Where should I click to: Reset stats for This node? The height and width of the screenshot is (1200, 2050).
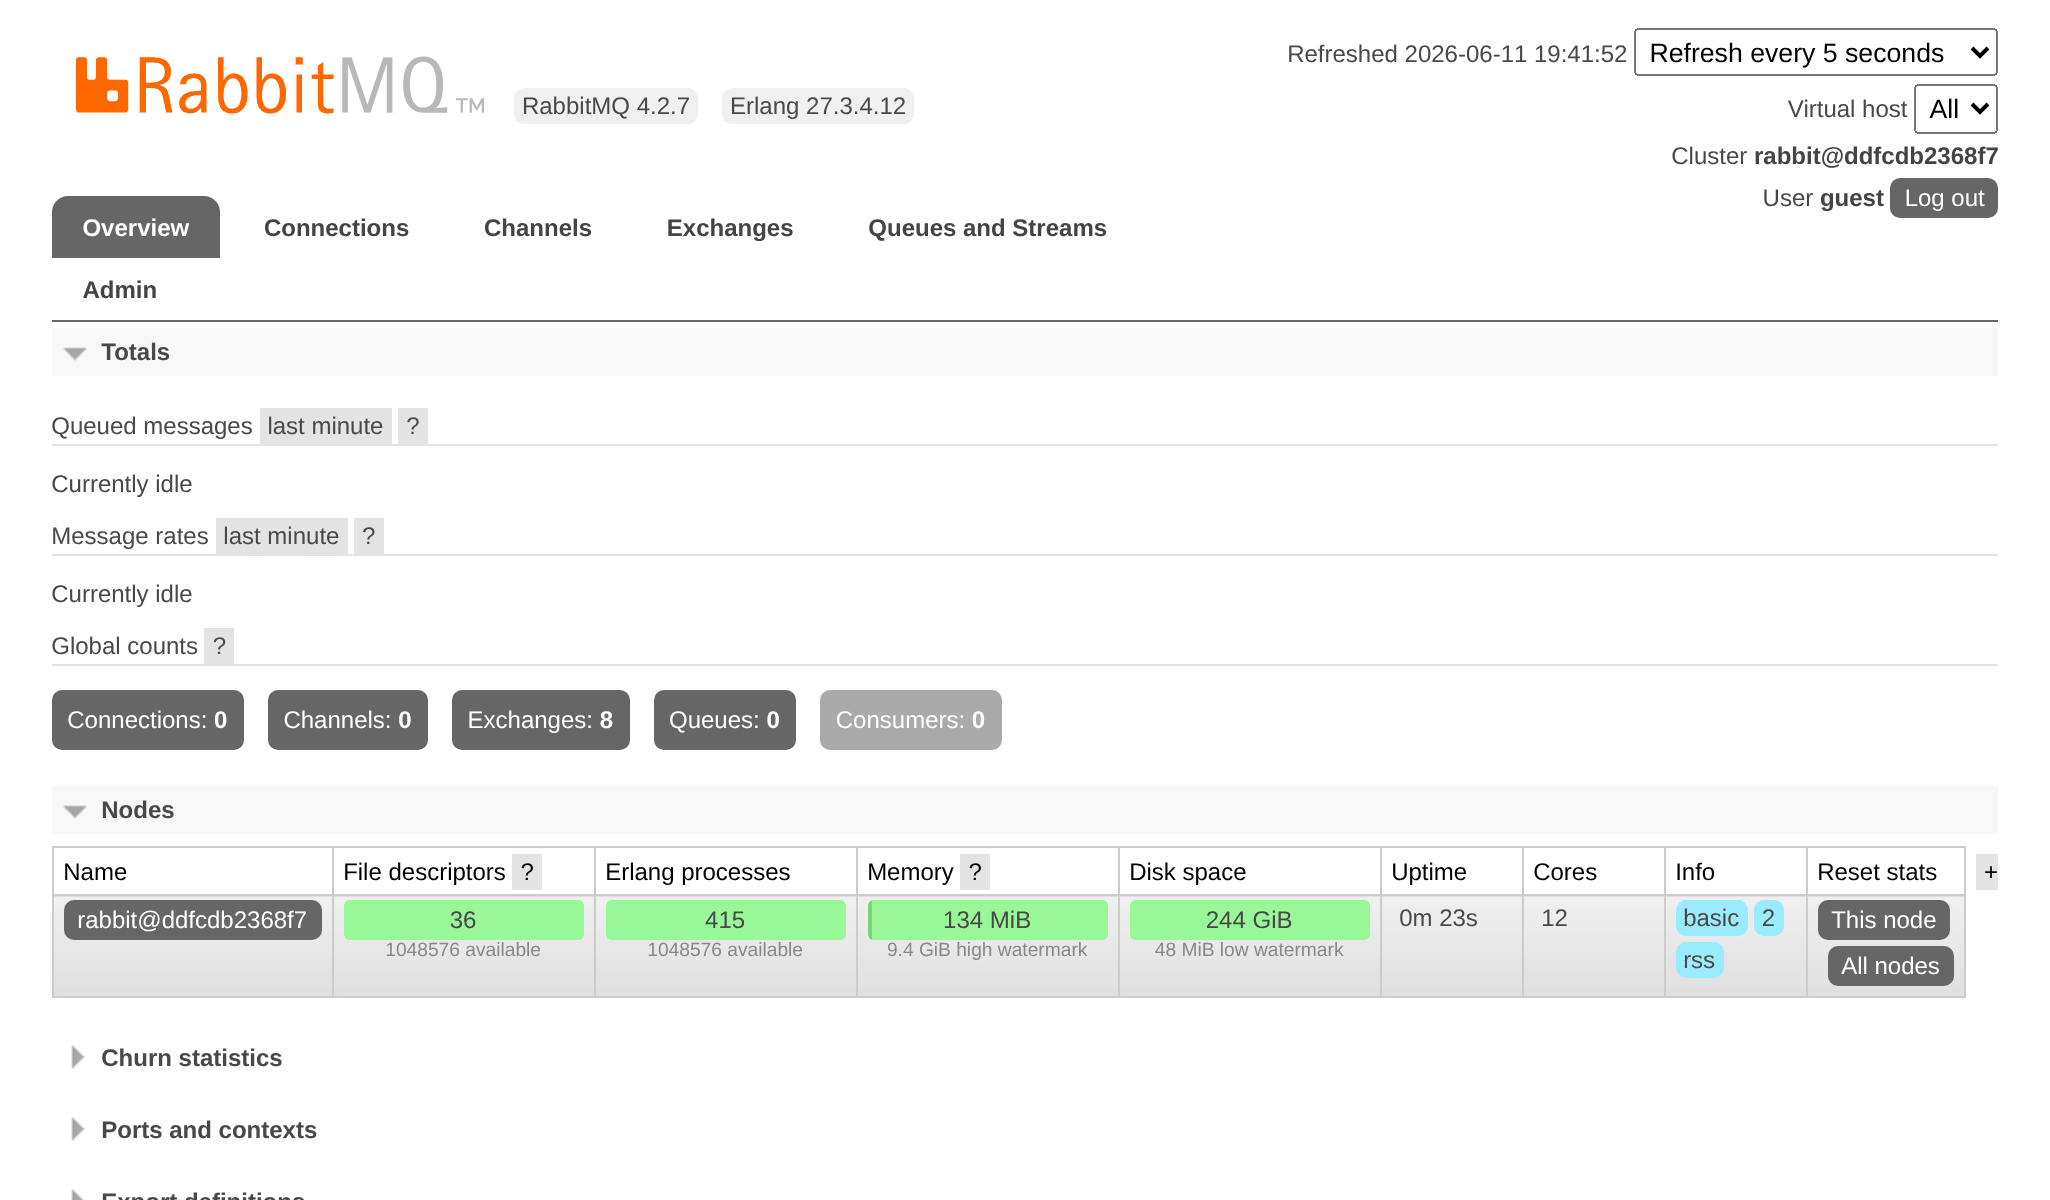1884,920
